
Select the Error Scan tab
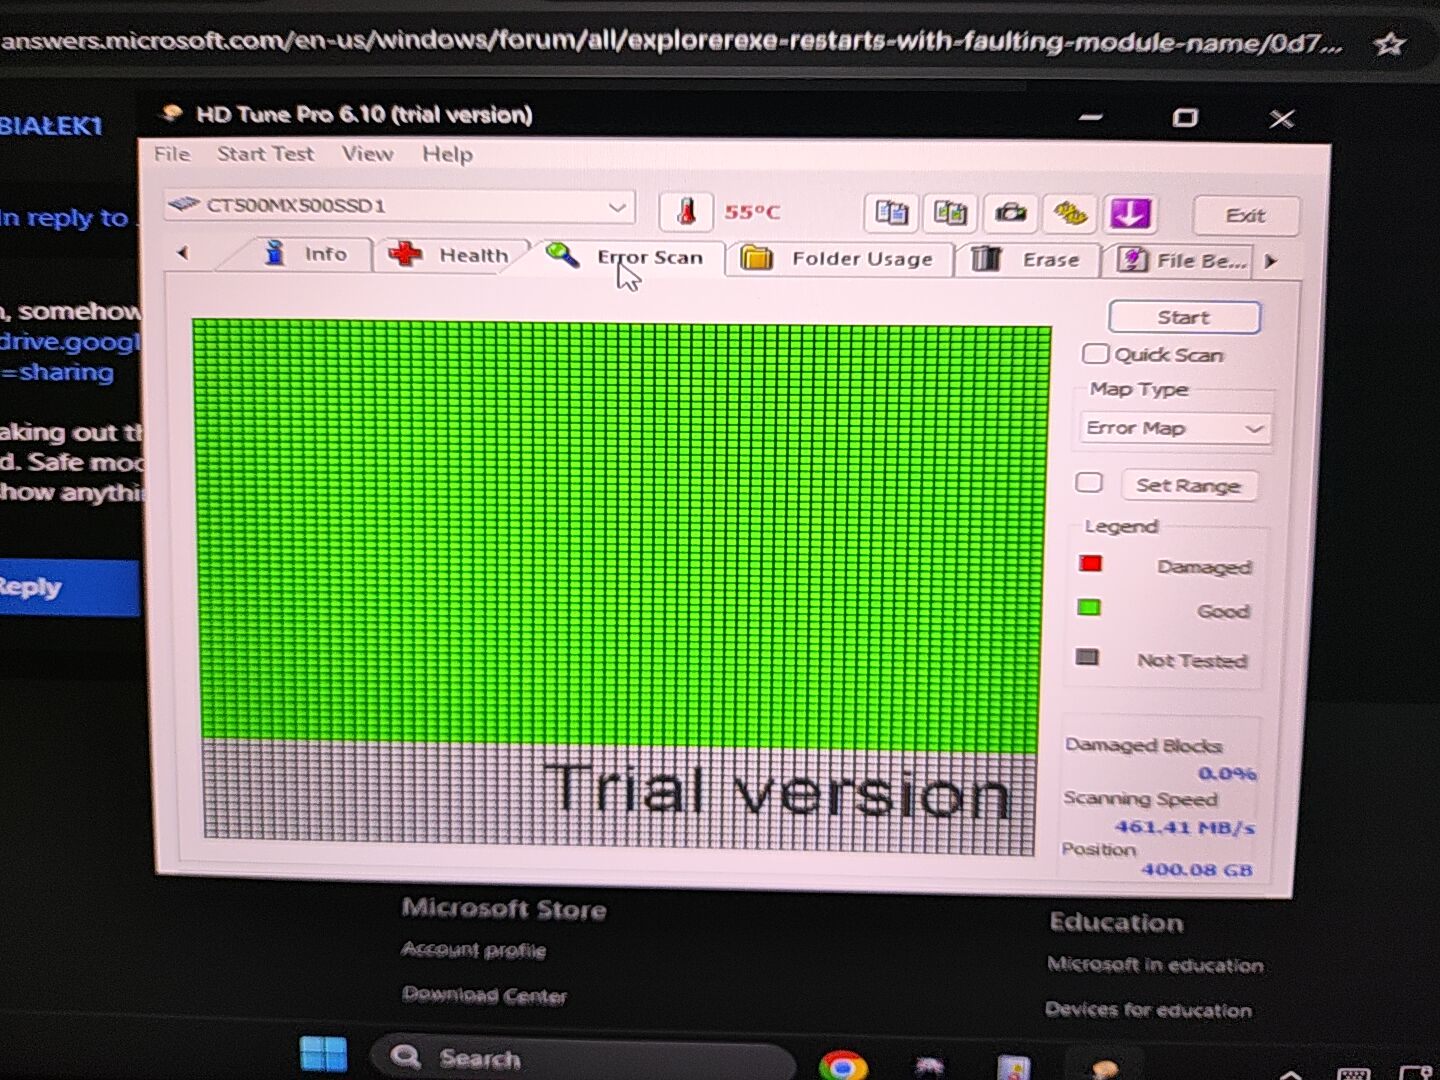pyautogui.click(x=628, y=257)
